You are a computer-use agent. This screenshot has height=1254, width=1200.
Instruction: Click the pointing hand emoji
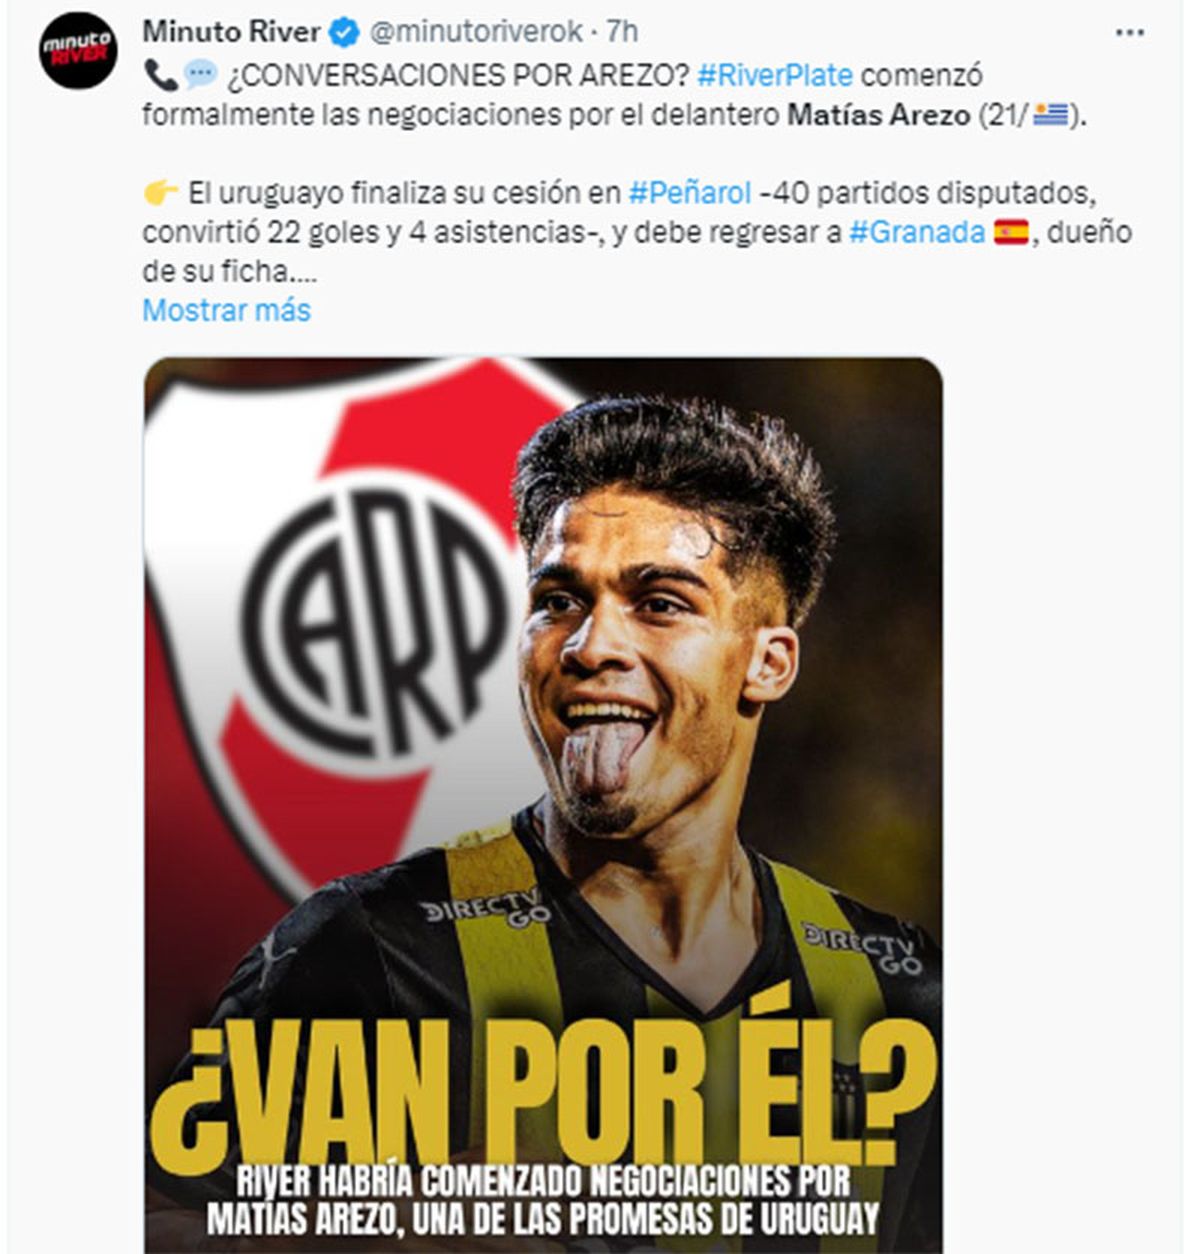(x=160, y=192)
